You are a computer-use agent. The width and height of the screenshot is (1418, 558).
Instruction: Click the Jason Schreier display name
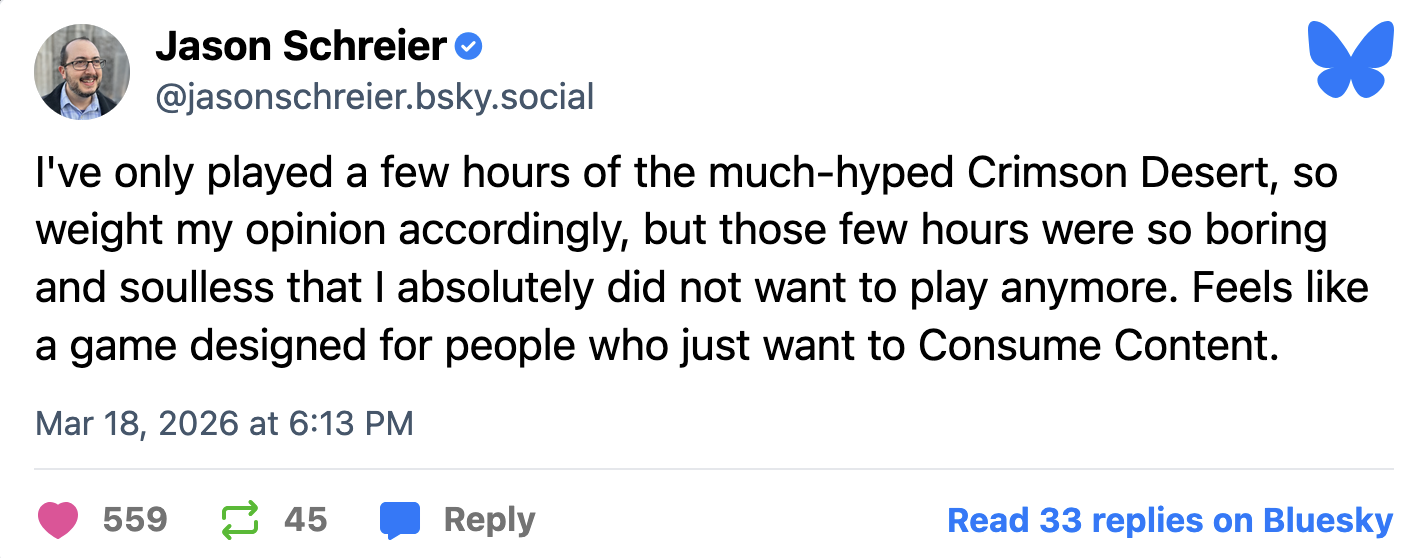coord(301,46)
